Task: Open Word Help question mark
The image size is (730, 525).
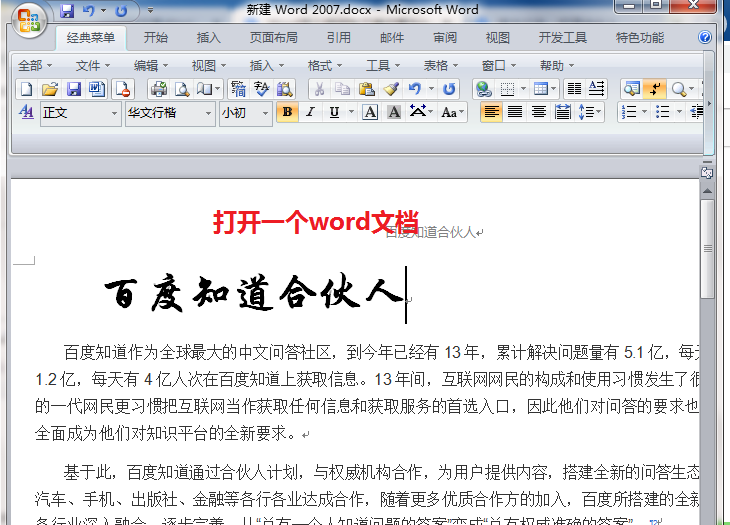Action: coord(705,37)
